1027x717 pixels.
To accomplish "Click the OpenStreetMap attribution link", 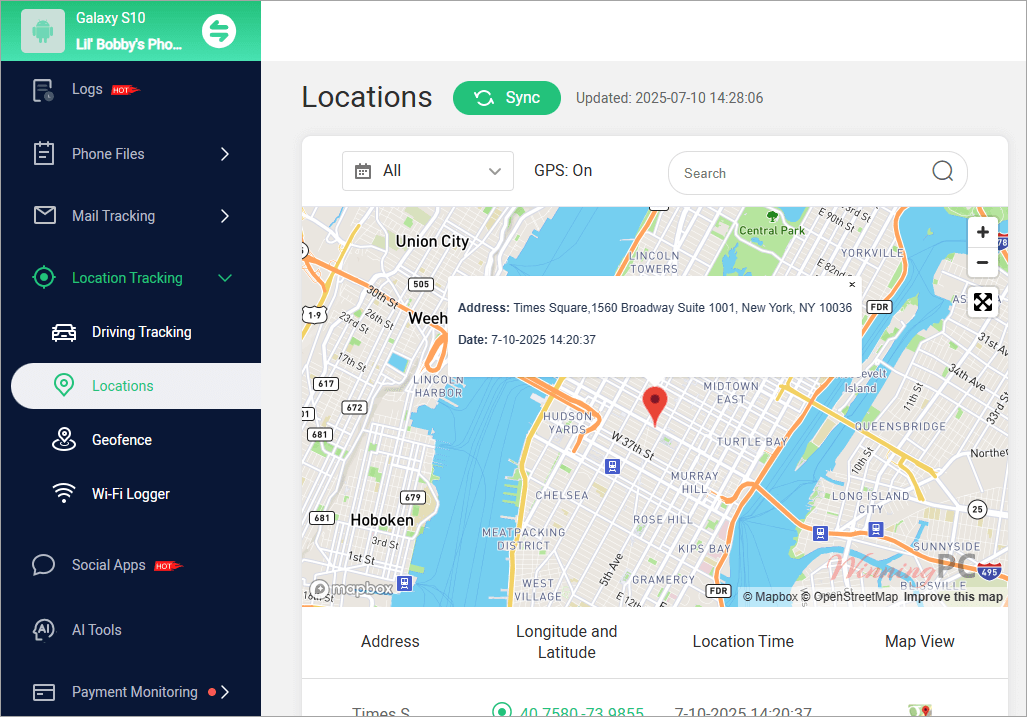I will [850, 597].
